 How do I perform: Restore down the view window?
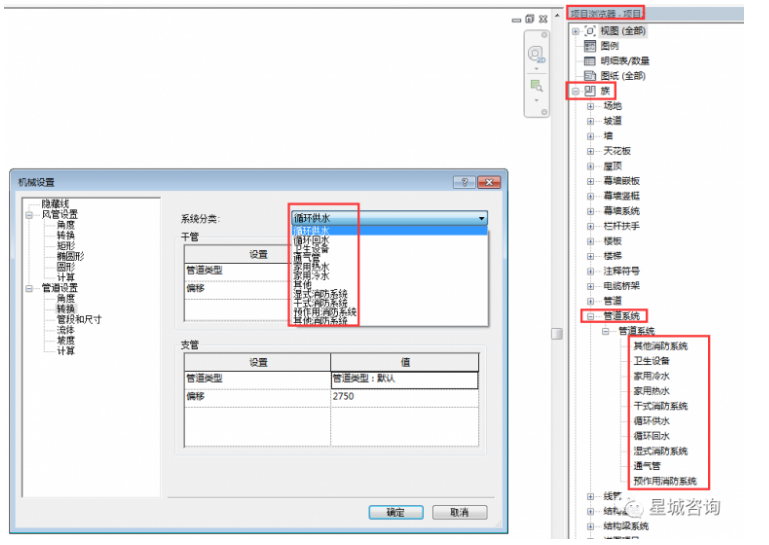point(530,19)
